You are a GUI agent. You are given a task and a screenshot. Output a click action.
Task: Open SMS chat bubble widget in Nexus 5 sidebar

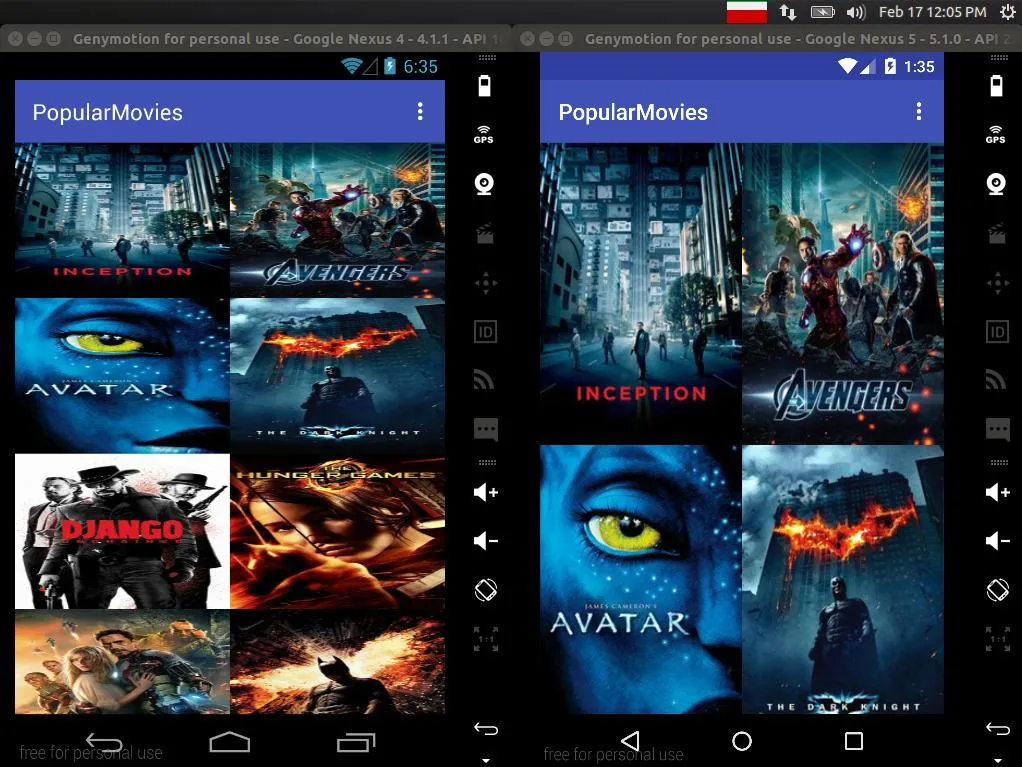998,429
